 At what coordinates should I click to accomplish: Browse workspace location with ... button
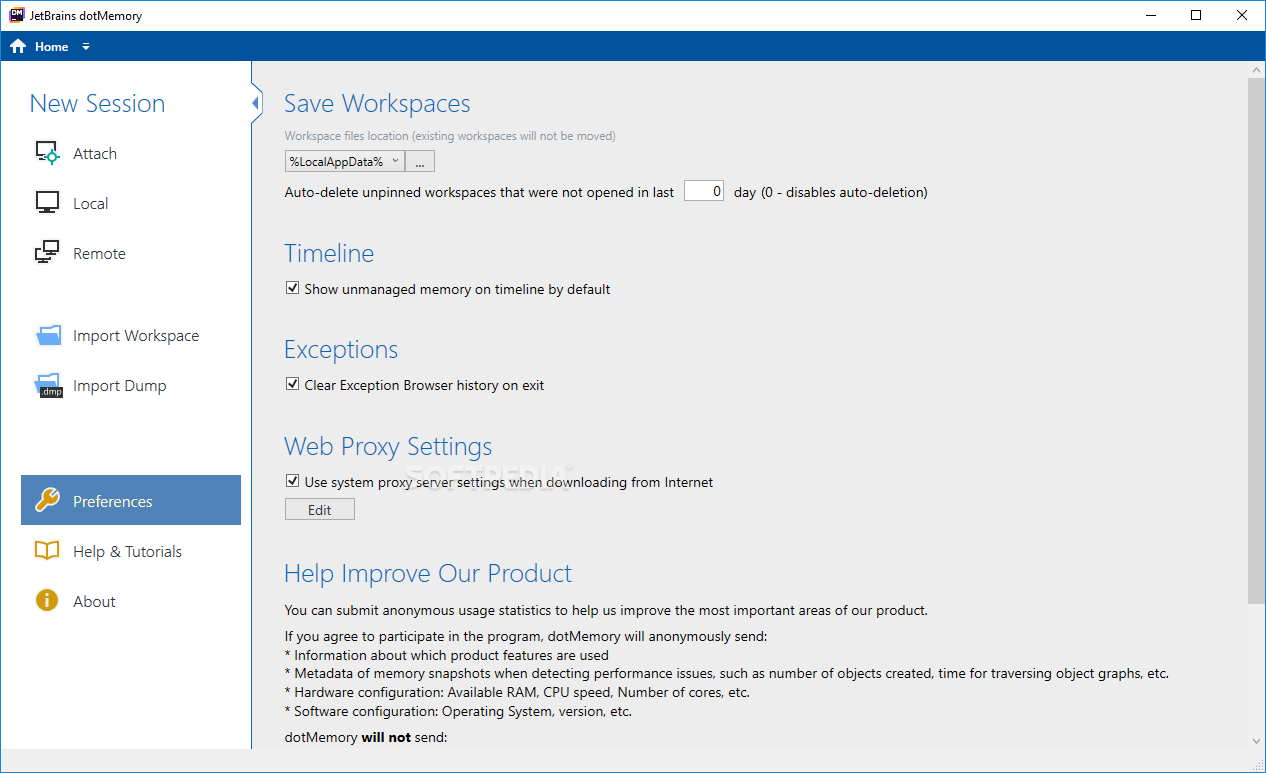coord(420,161)
